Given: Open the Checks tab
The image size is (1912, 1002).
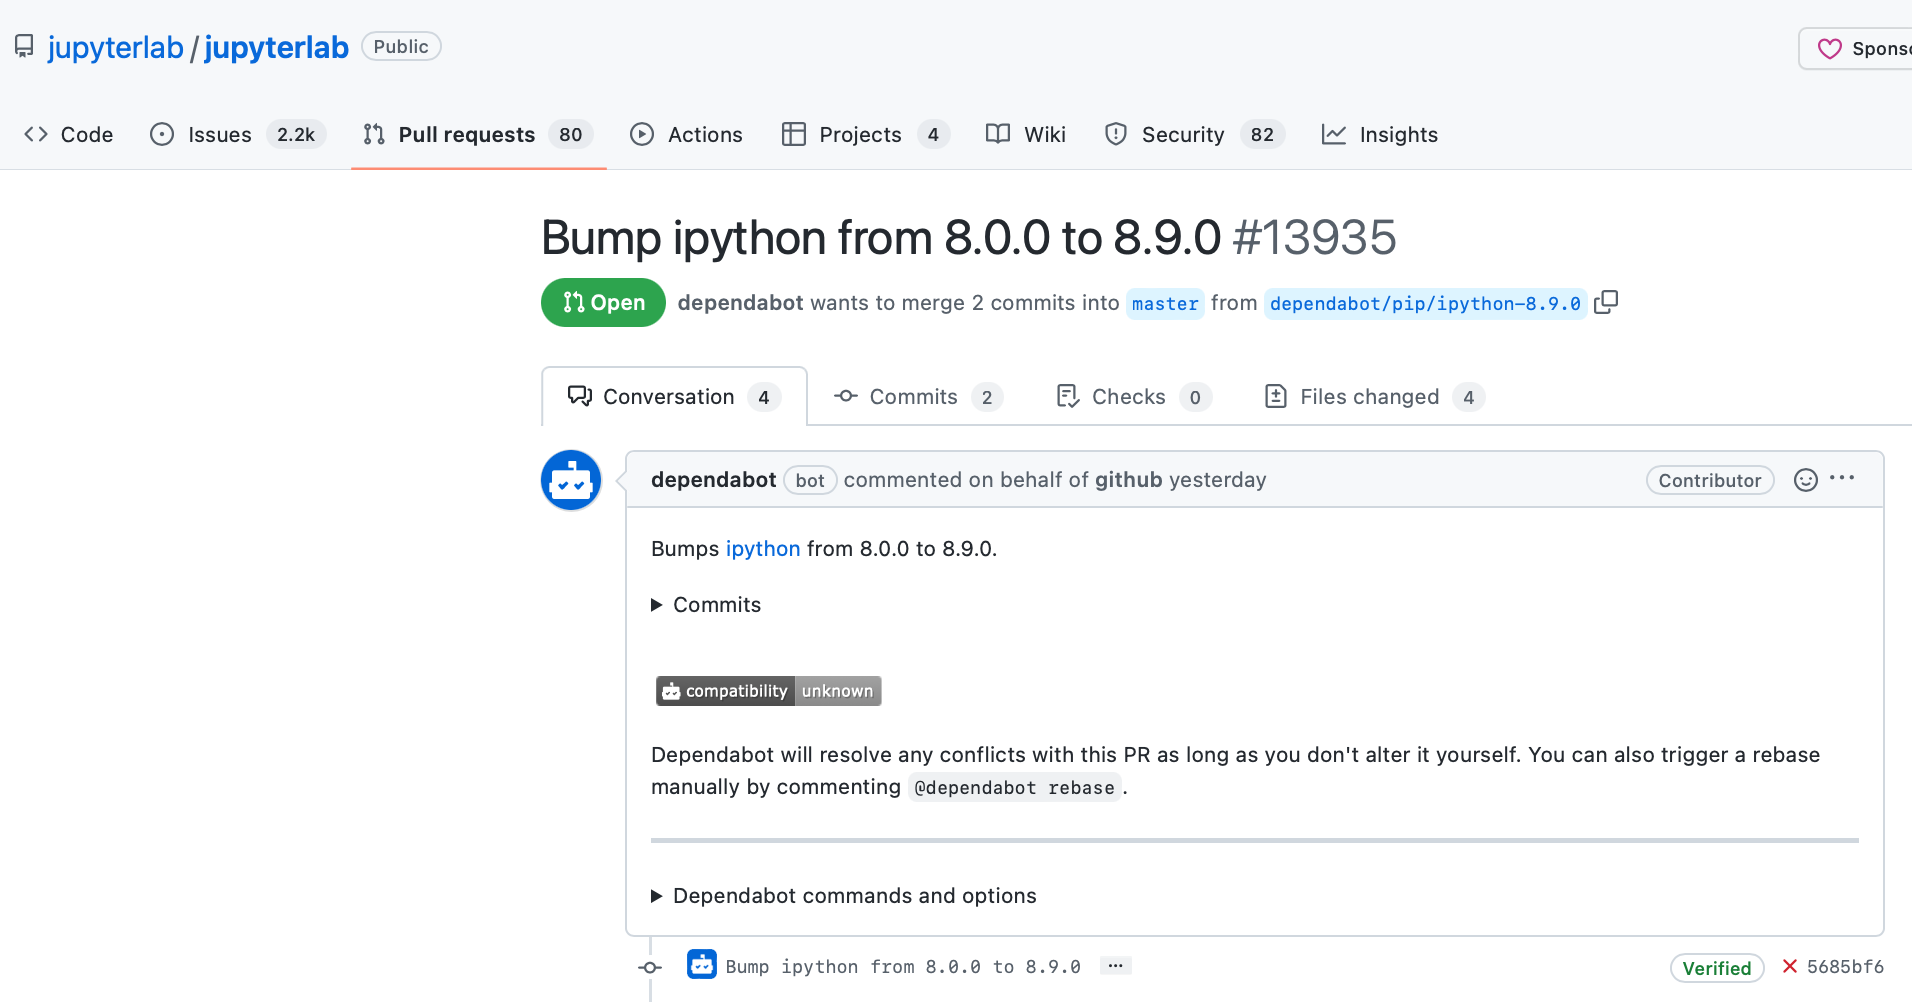Looking at the screenshot, I should 1134,396.
